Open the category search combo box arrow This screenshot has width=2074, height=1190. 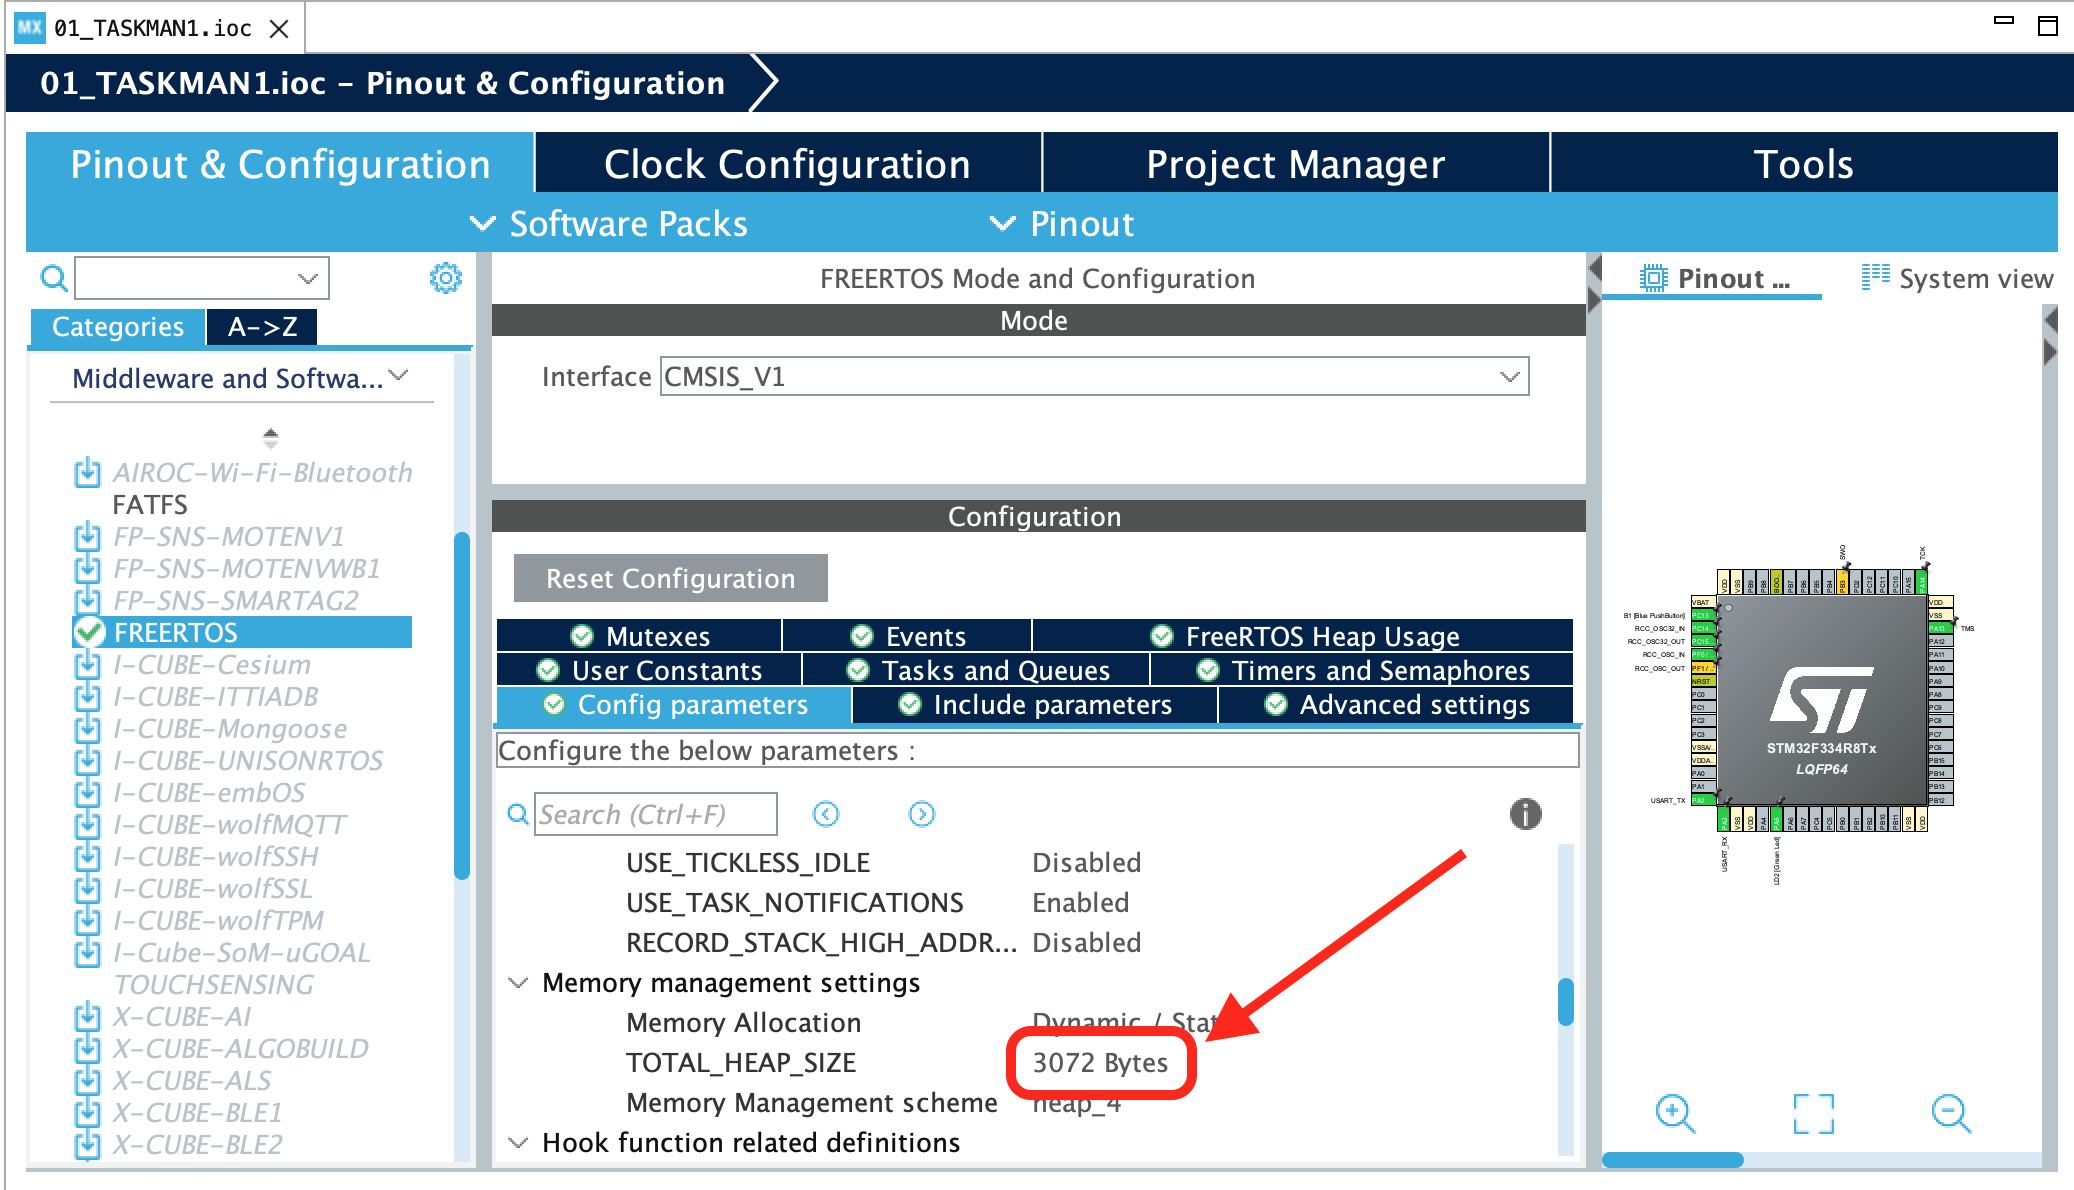coord(308,278)
